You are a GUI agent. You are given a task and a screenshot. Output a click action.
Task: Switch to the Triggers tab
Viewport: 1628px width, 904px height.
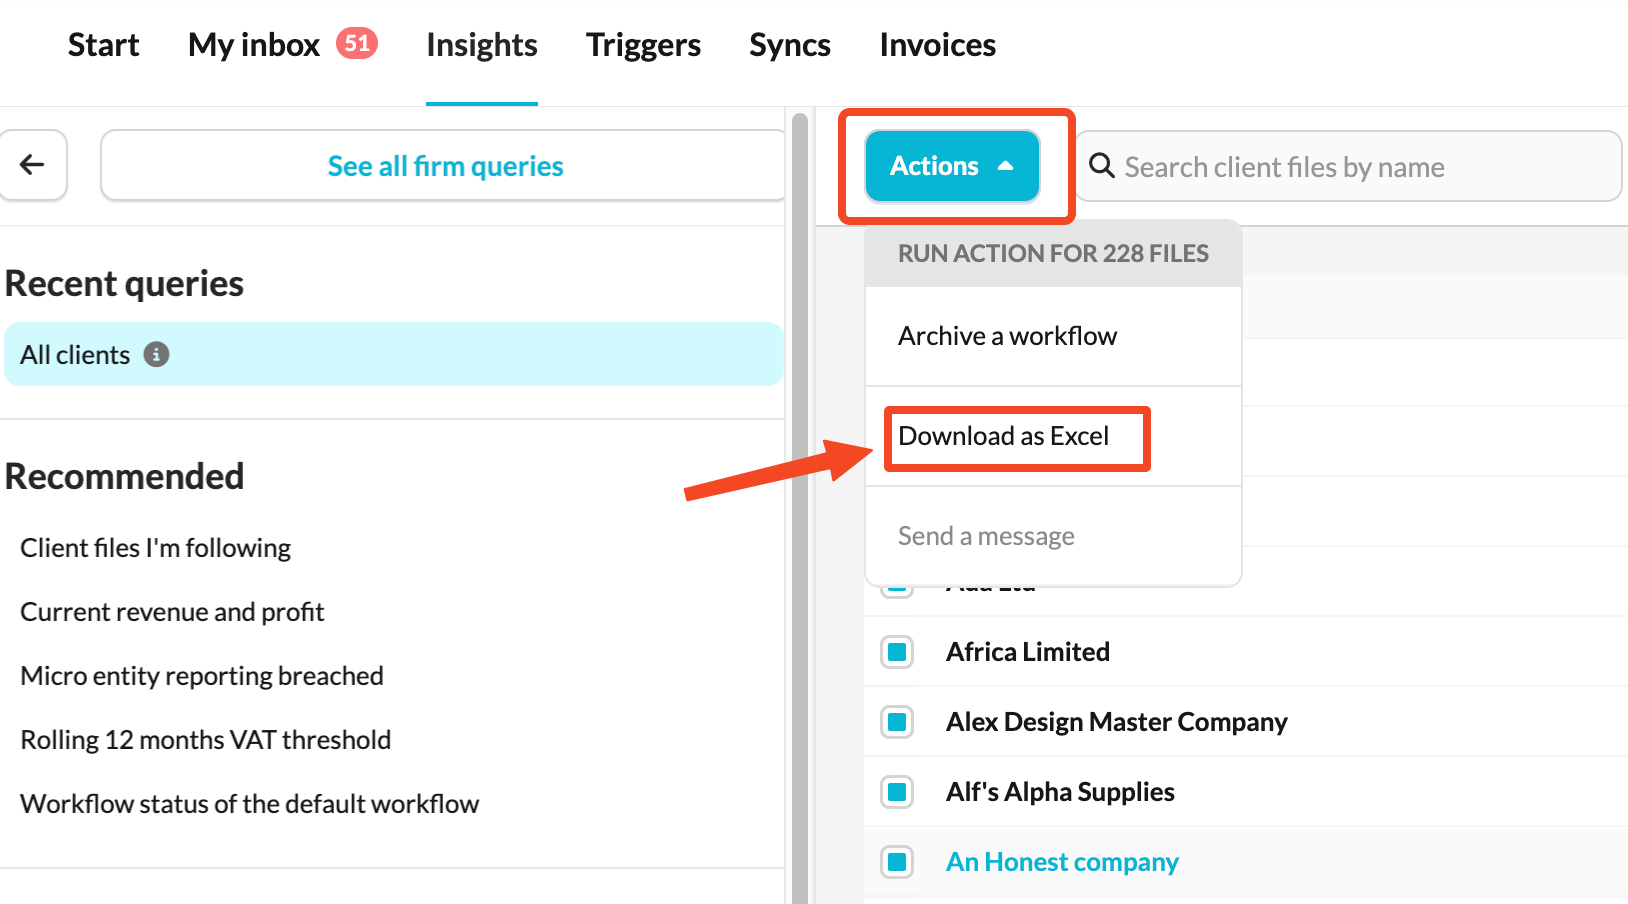(x=643, y=45)
